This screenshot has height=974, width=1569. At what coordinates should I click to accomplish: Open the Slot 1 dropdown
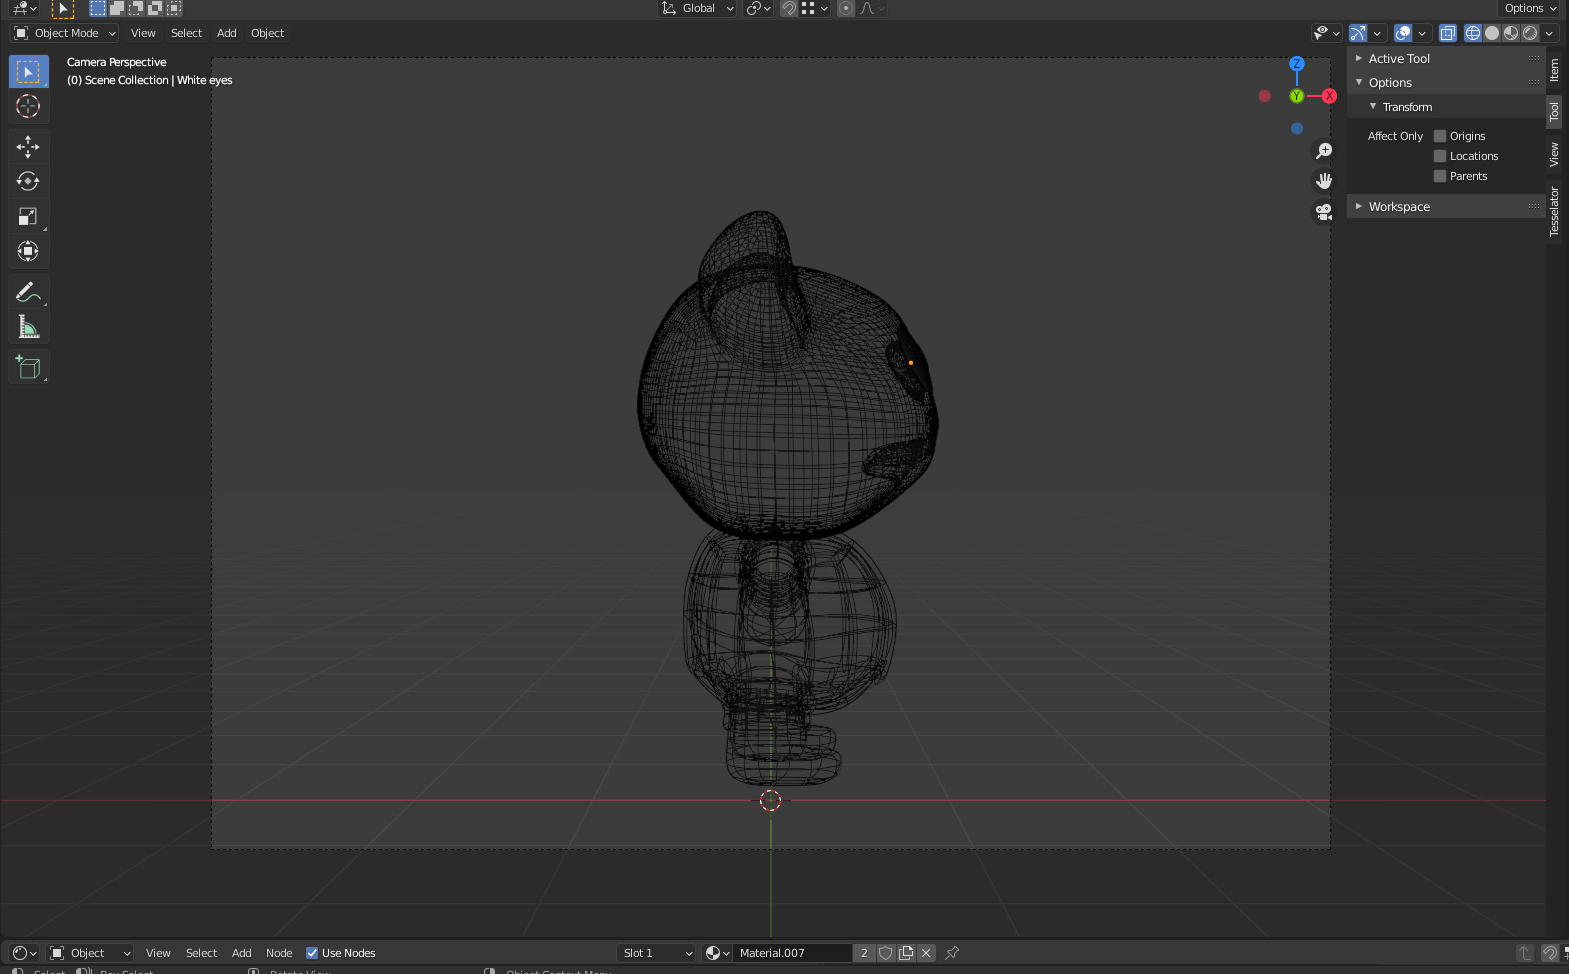pos(656,953)
